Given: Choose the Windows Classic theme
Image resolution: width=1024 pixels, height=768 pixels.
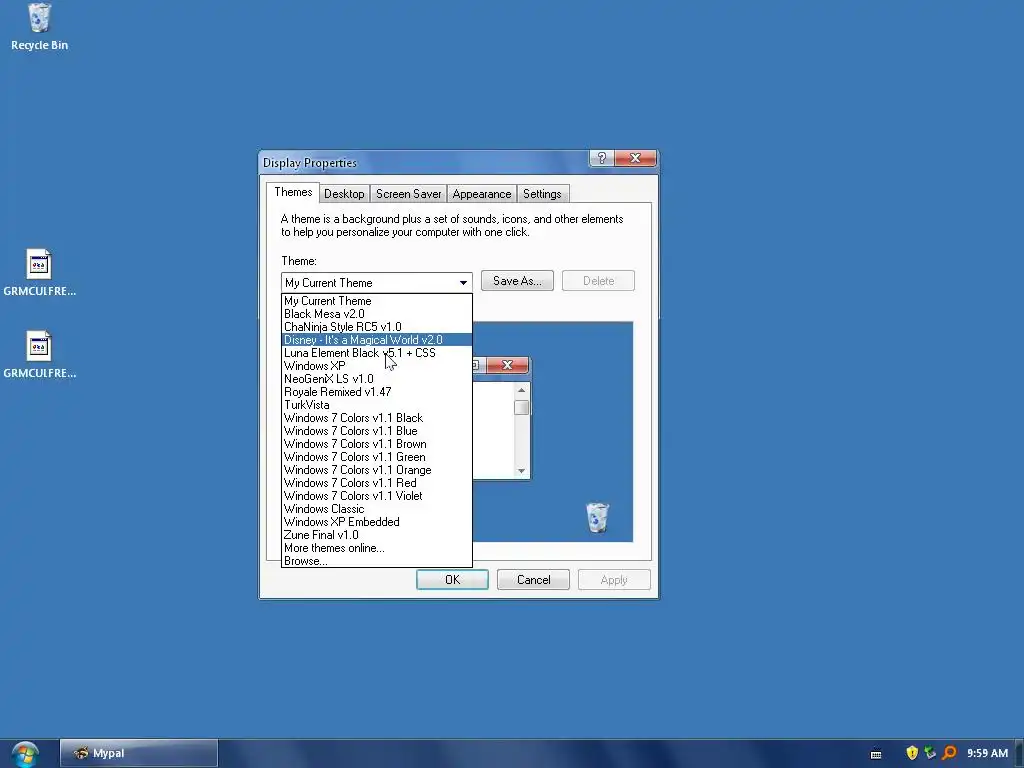Looking at the screenshot, I should (x=377, y=509).
